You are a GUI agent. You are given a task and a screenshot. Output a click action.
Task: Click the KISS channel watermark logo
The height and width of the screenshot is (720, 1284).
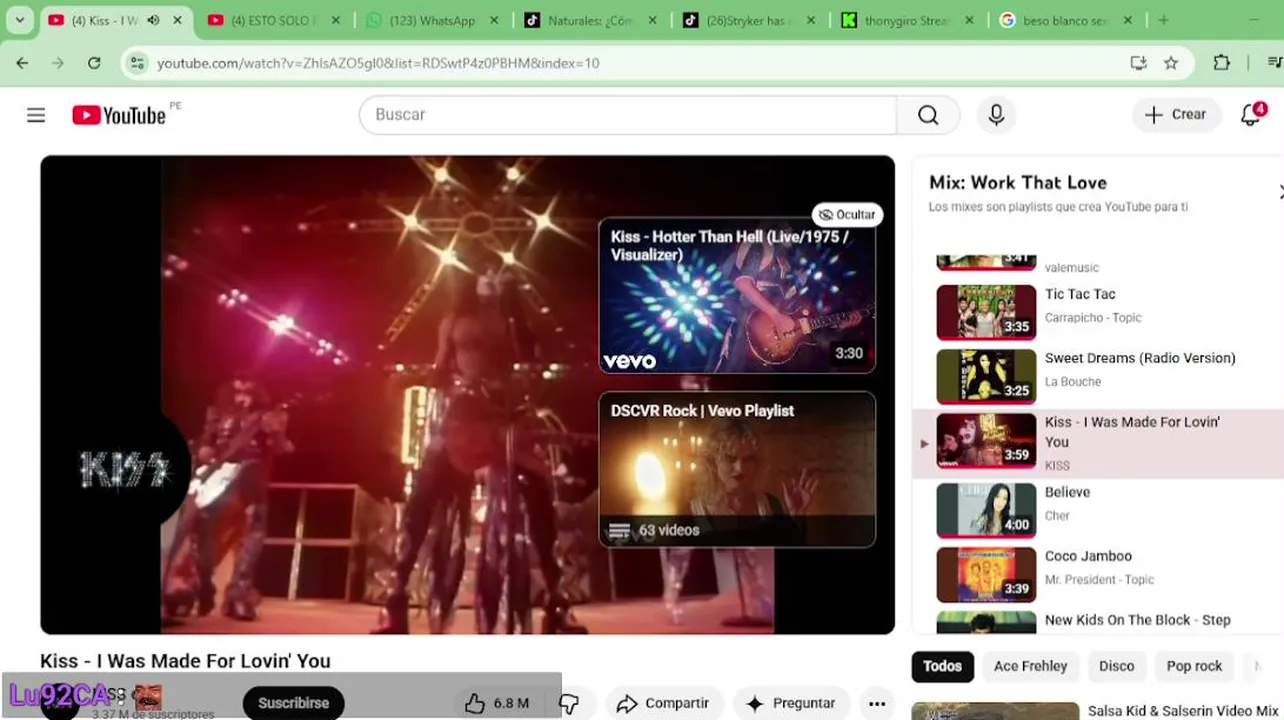[125, 469]
